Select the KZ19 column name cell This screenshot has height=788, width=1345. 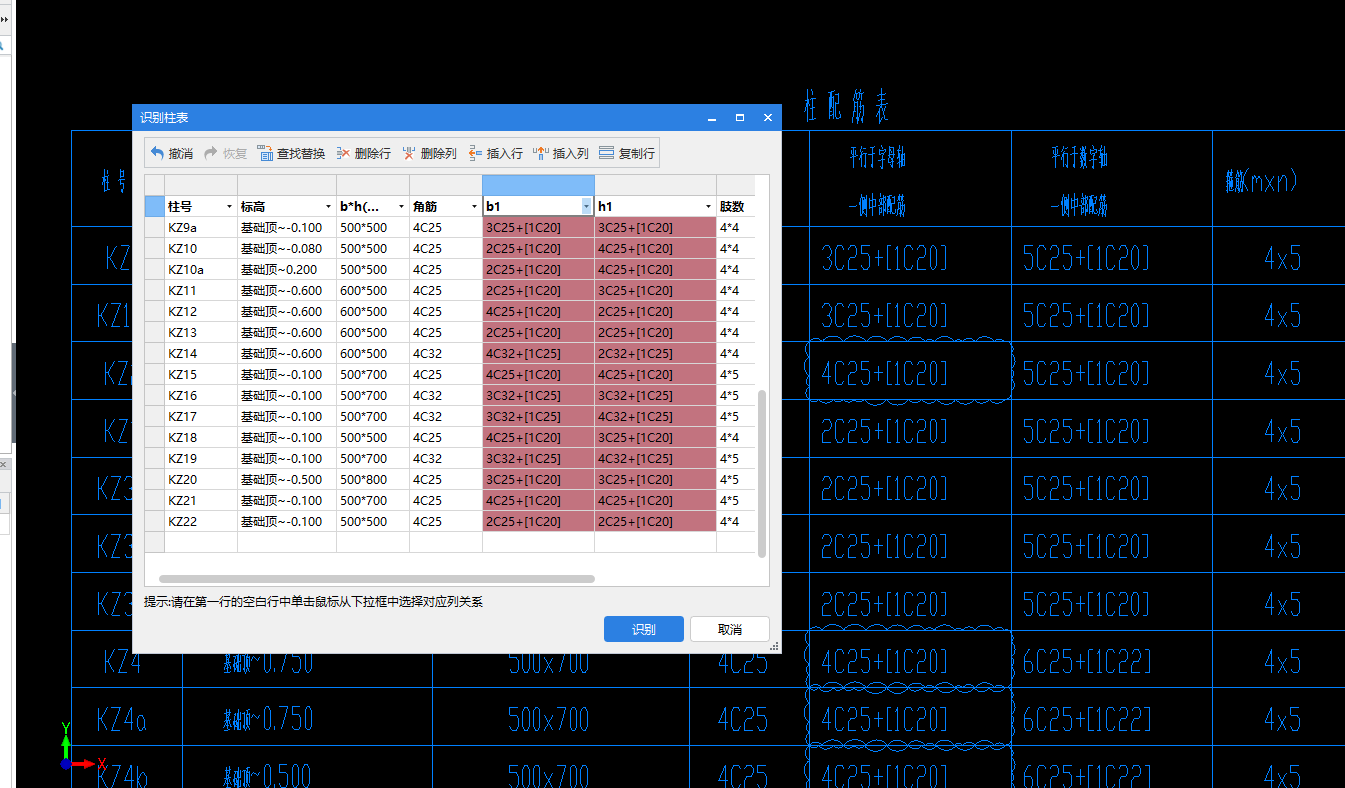tap(201, 458)
